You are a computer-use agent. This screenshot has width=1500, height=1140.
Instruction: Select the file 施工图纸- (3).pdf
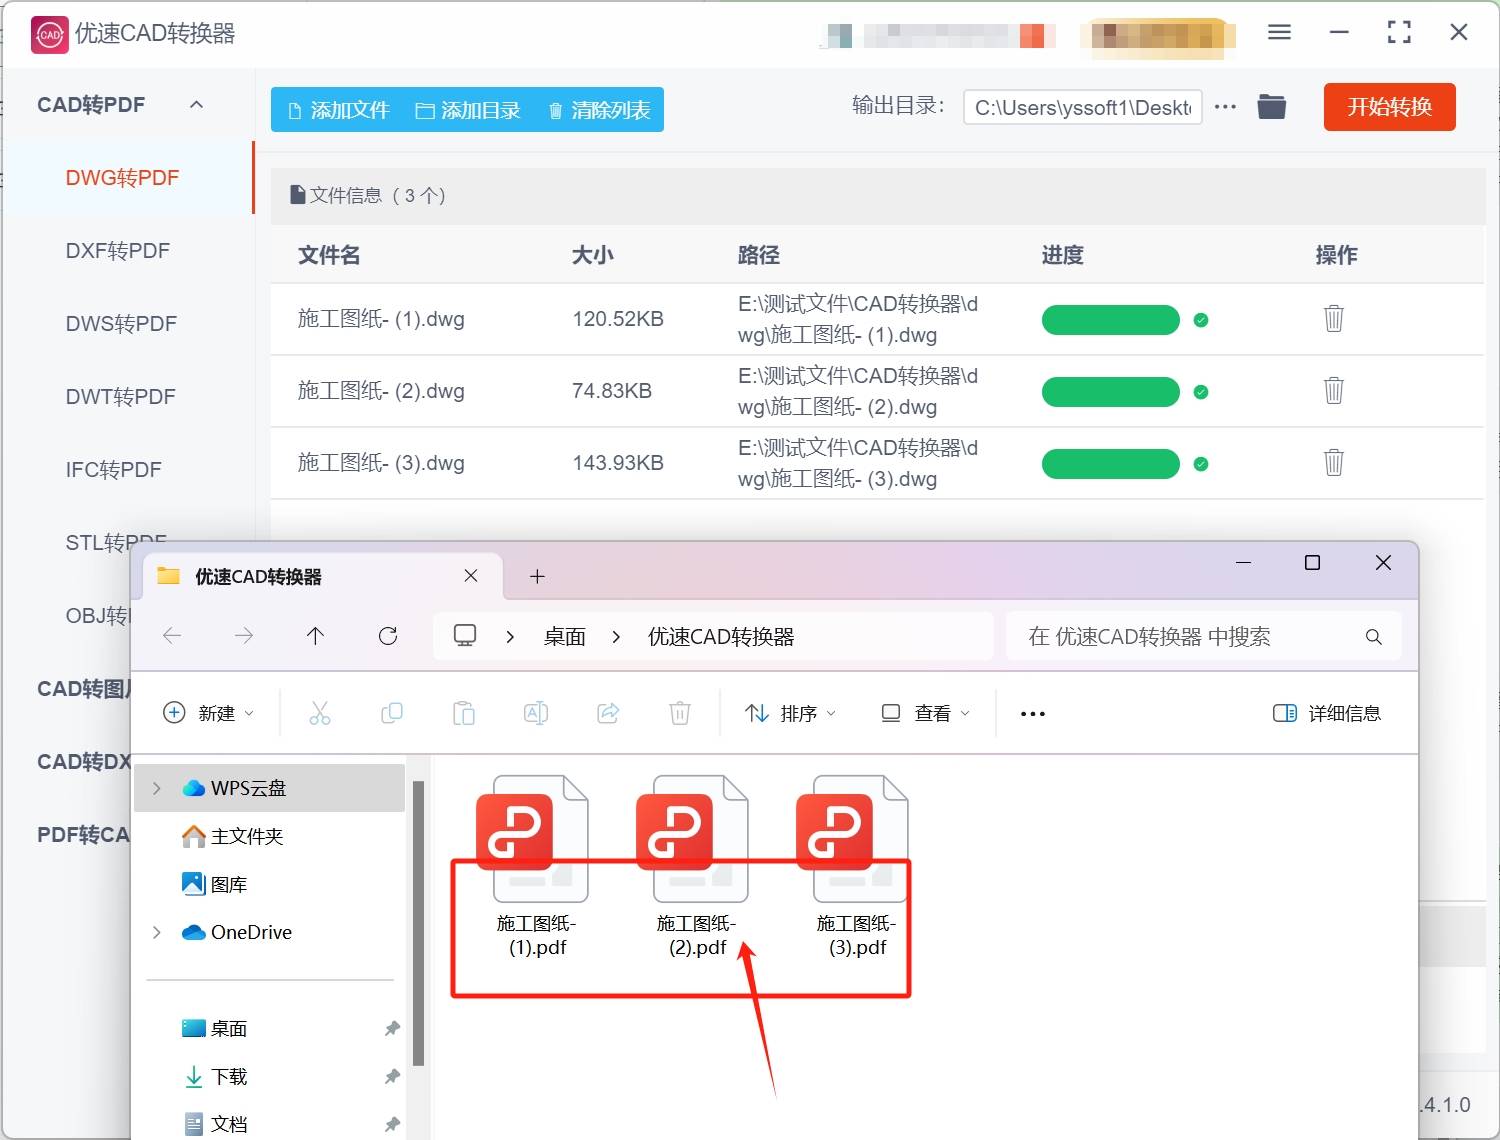tap(857, 867)
